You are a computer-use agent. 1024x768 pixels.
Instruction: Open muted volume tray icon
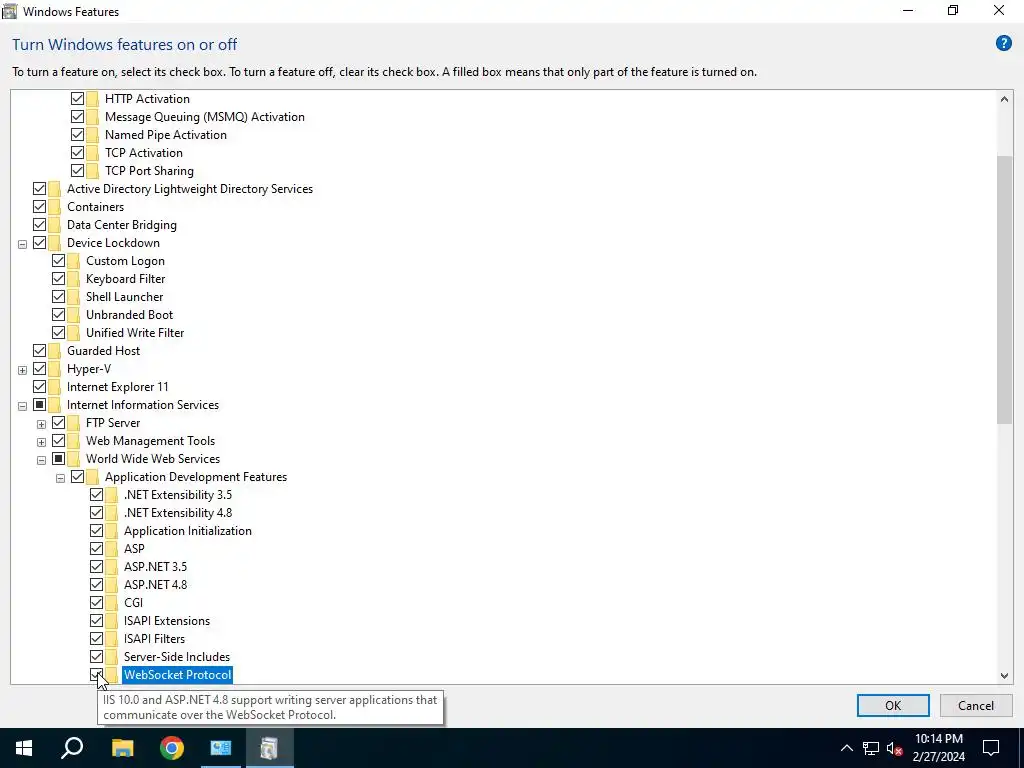[x=894, y=748]
